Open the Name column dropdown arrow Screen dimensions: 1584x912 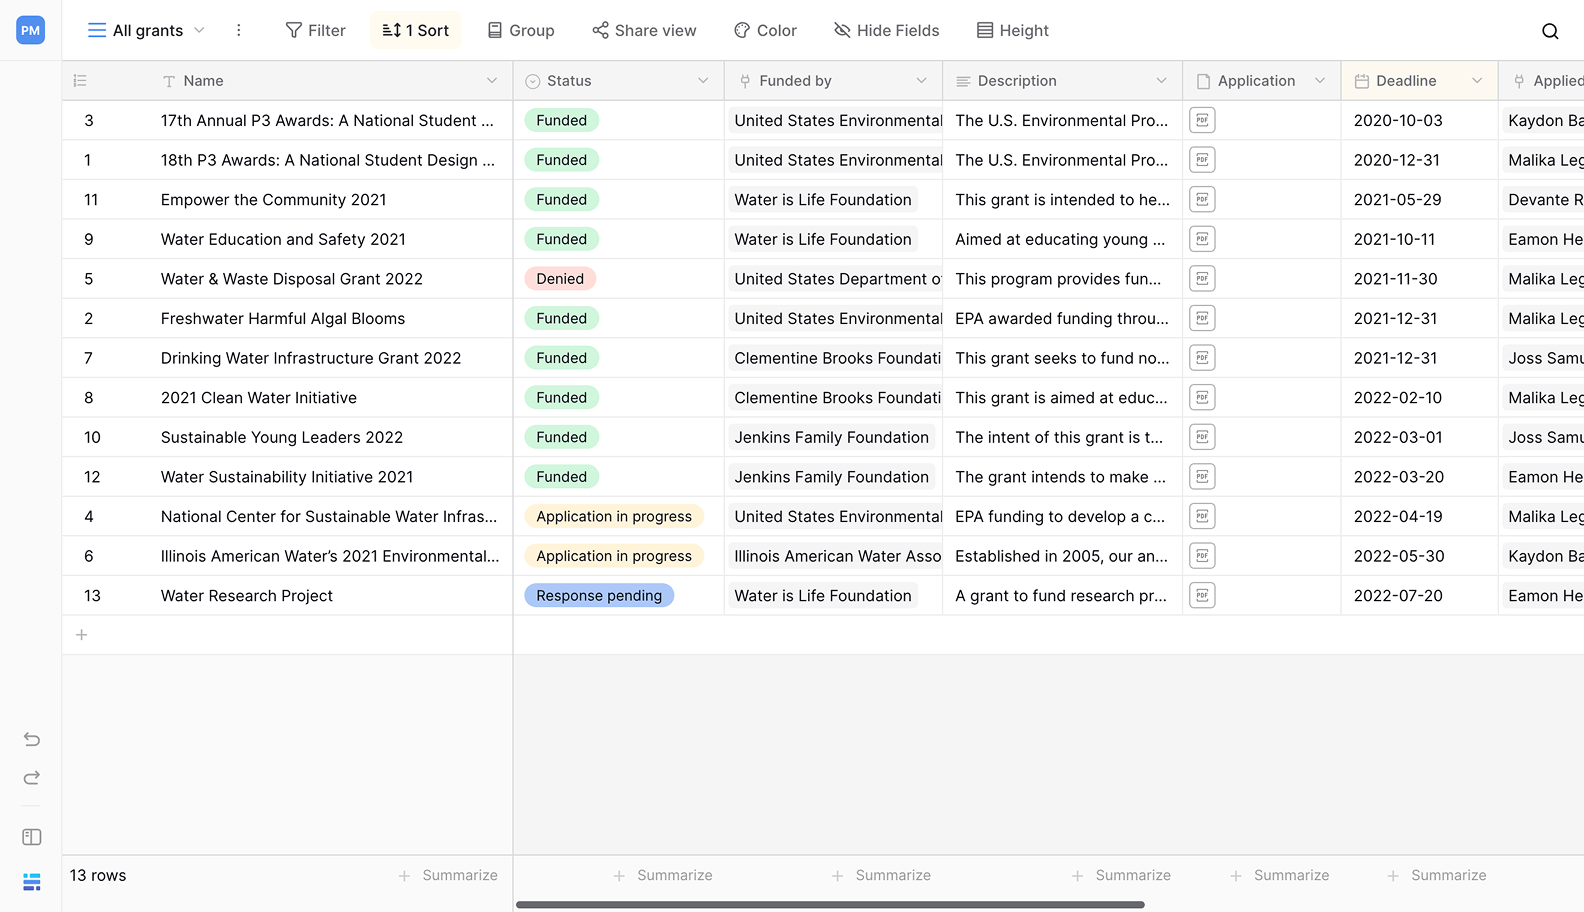492,81
